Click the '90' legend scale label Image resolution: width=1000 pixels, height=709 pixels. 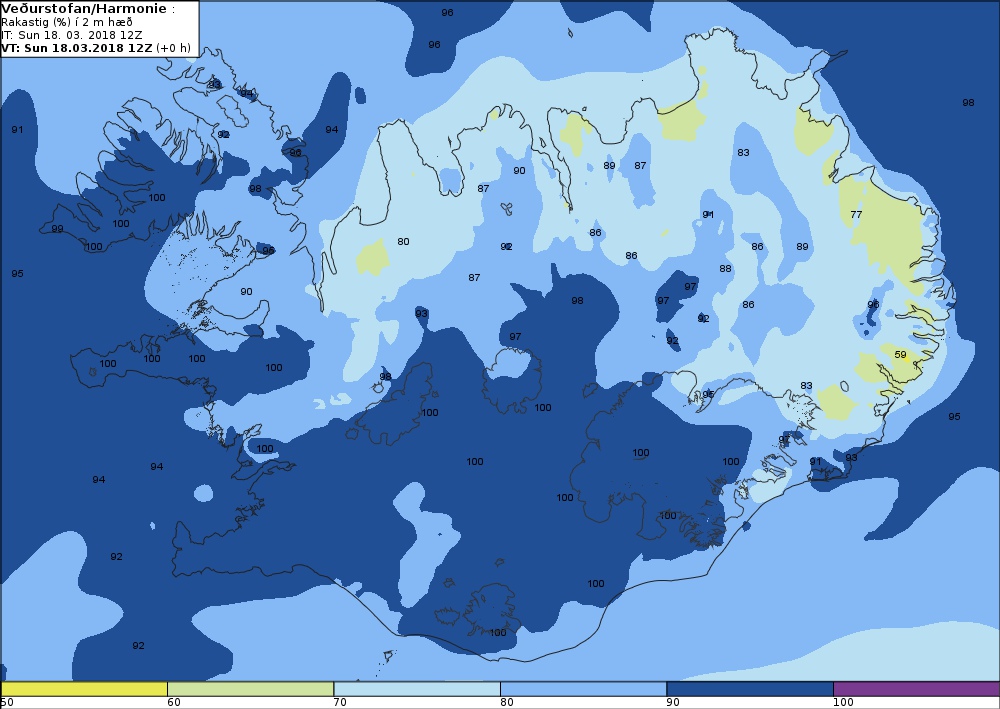tap(673, 703)
